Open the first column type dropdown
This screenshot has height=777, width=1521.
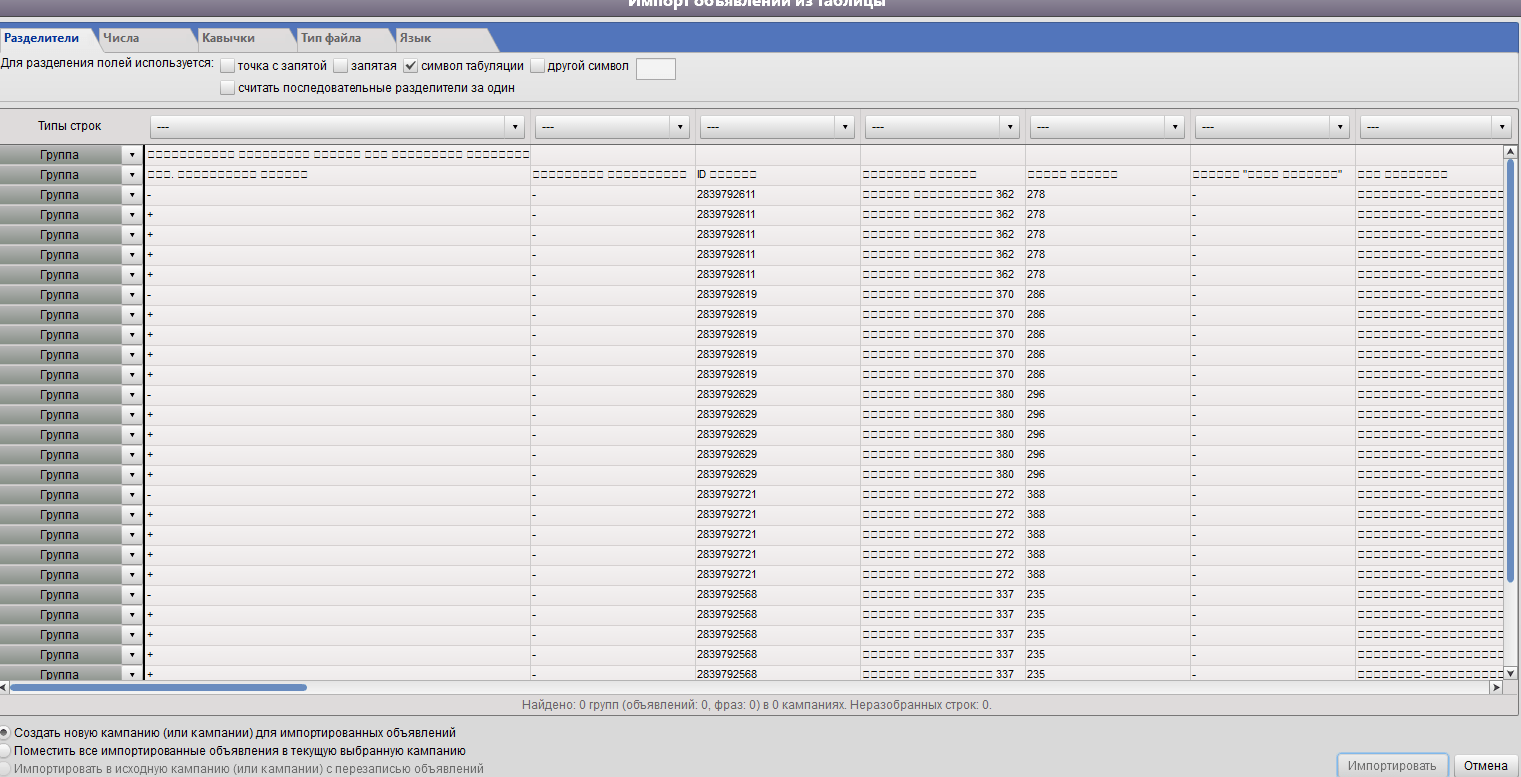tap(337, 127)
